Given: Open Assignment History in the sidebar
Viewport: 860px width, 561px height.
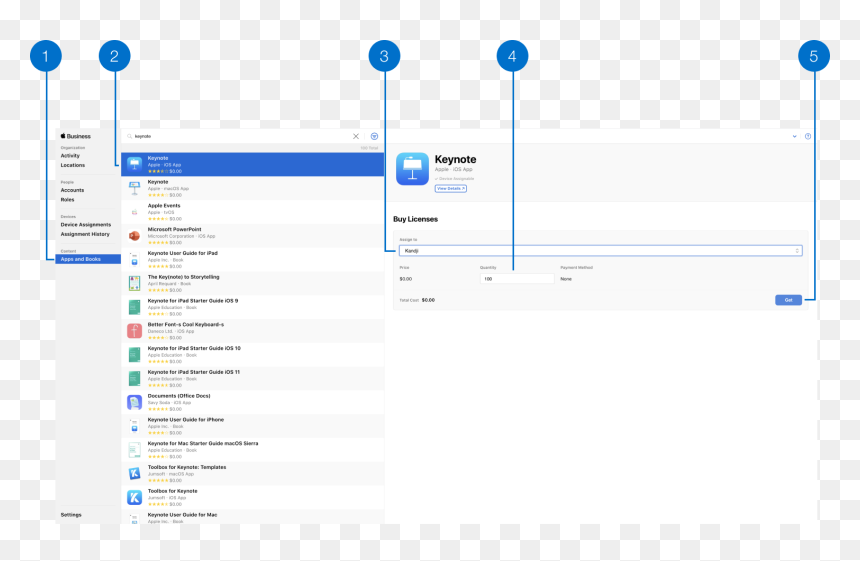Looking at the screenshot, I should click(x=85, y=234).
